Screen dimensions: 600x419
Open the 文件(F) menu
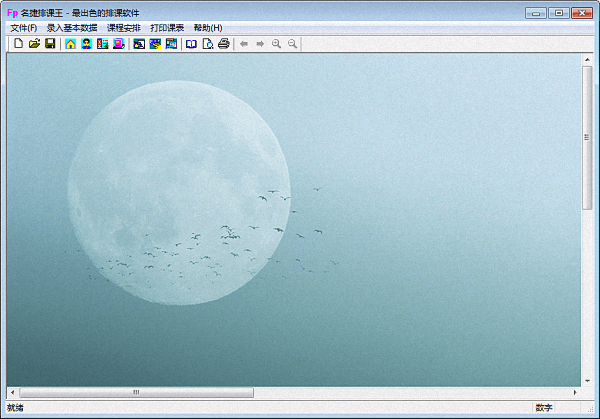pos(23,28)
